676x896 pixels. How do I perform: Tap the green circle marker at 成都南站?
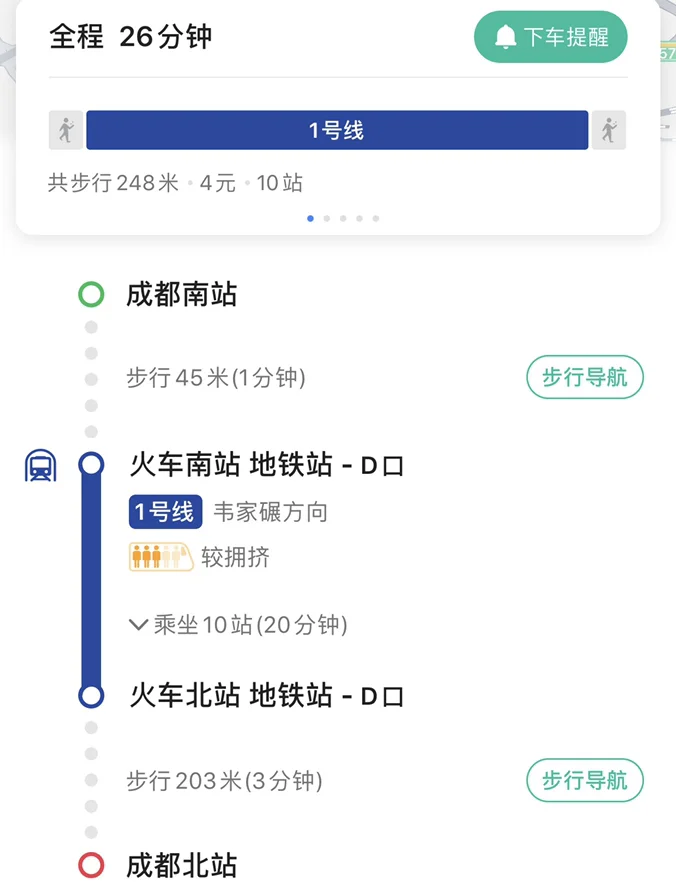click(x=92, y=294)
